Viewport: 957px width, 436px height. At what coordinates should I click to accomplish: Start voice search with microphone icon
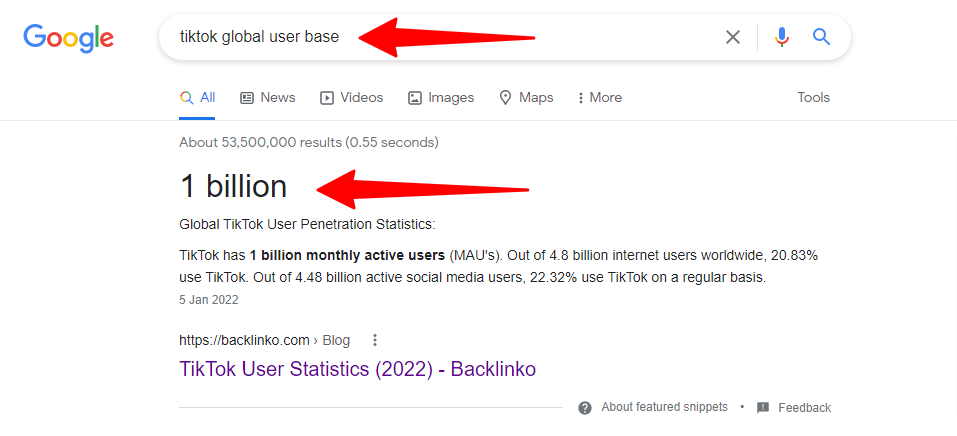tap(782, 37)
